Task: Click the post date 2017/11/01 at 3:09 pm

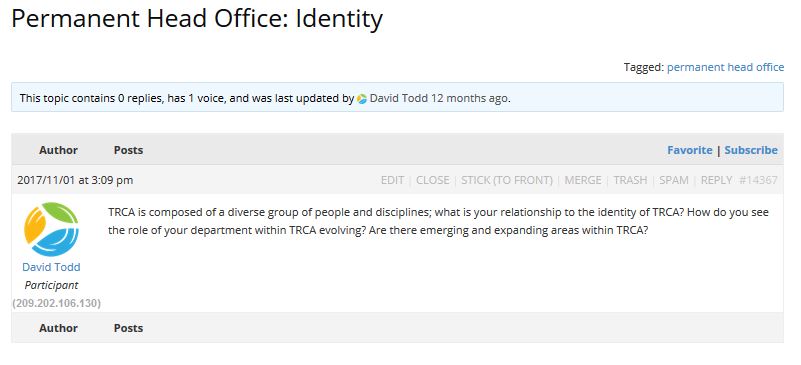Action: coord(75,180)
